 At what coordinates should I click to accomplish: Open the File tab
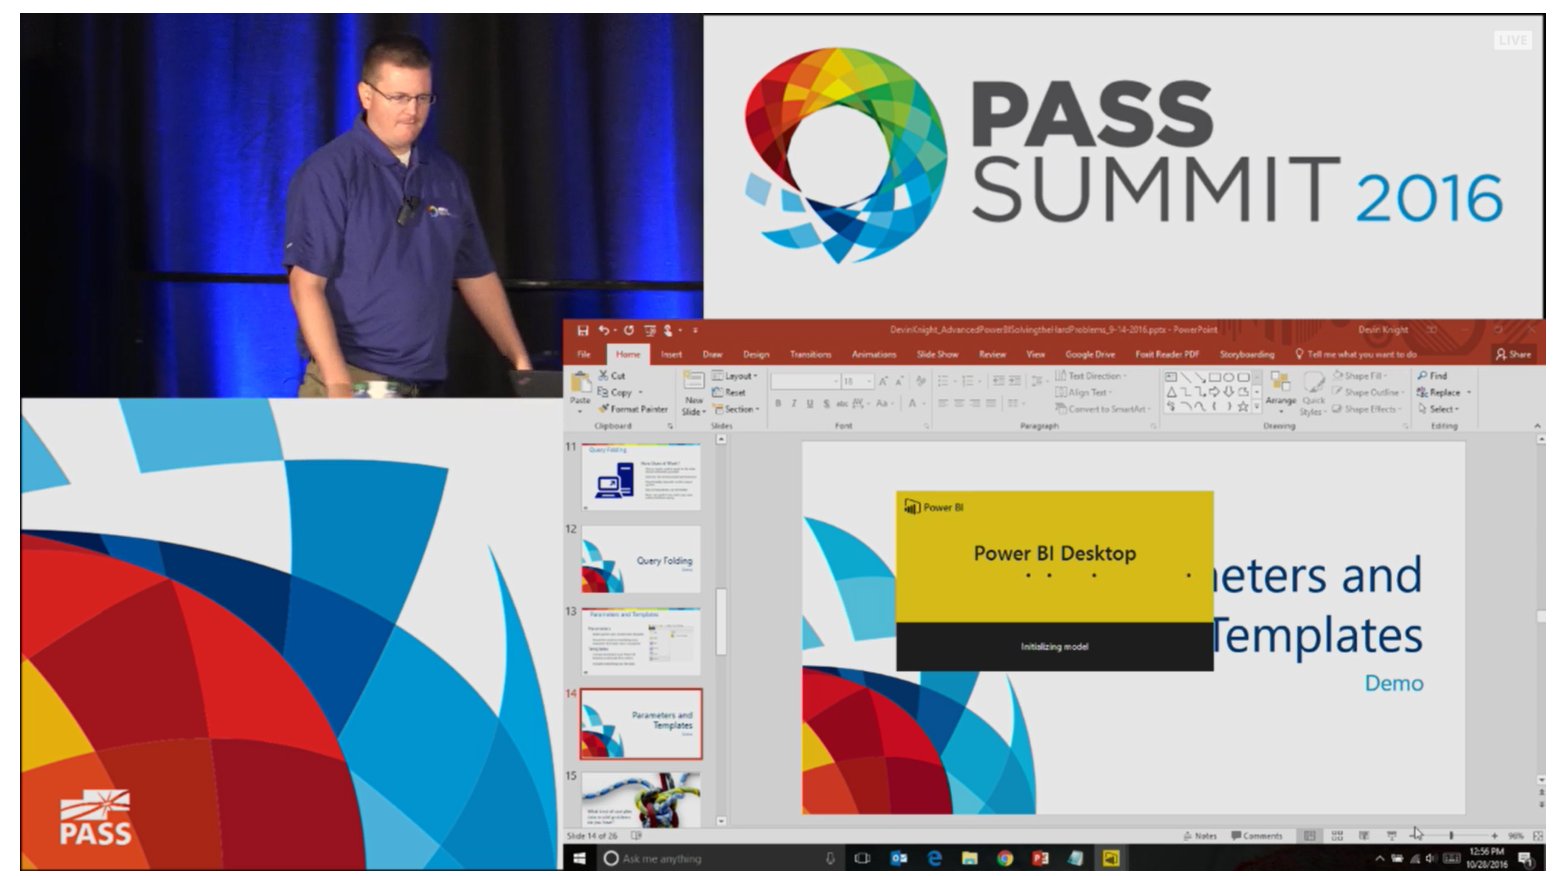coord(584,354)
